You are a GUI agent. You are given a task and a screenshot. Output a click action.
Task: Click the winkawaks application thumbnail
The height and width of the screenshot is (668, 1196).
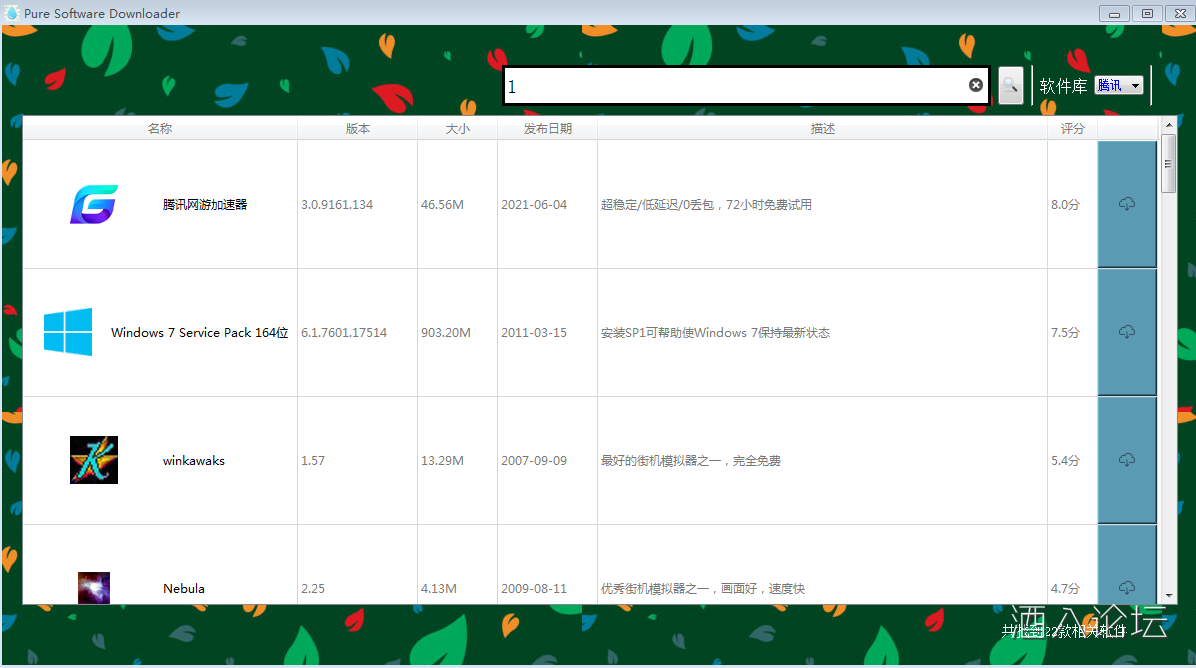tap(93, 459)
